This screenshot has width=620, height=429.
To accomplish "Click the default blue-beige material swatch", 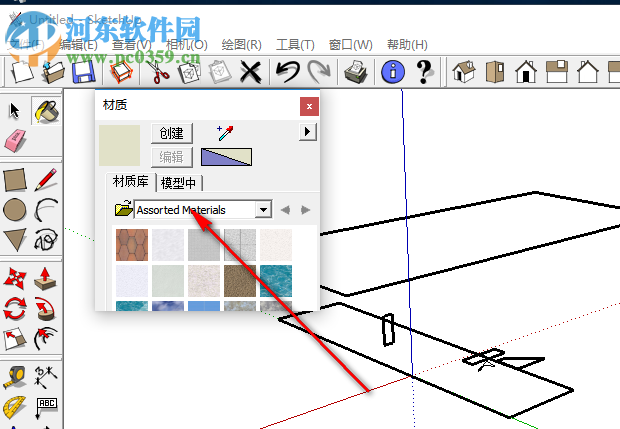I will click(226, 157).
